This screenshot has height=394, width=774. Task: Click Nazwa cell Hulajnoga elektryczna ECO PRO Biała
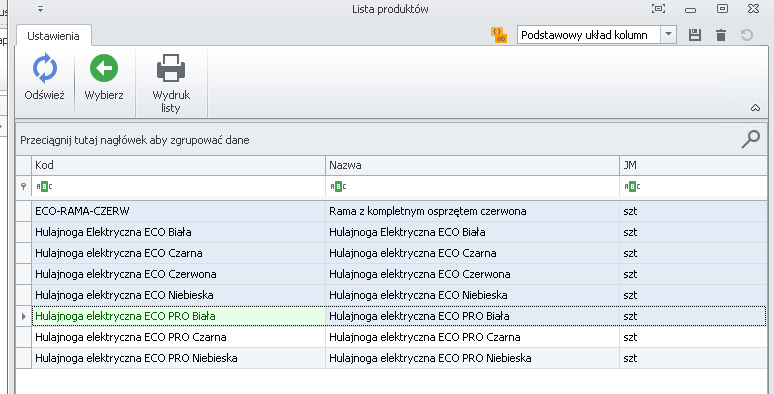tap(472, 316)
